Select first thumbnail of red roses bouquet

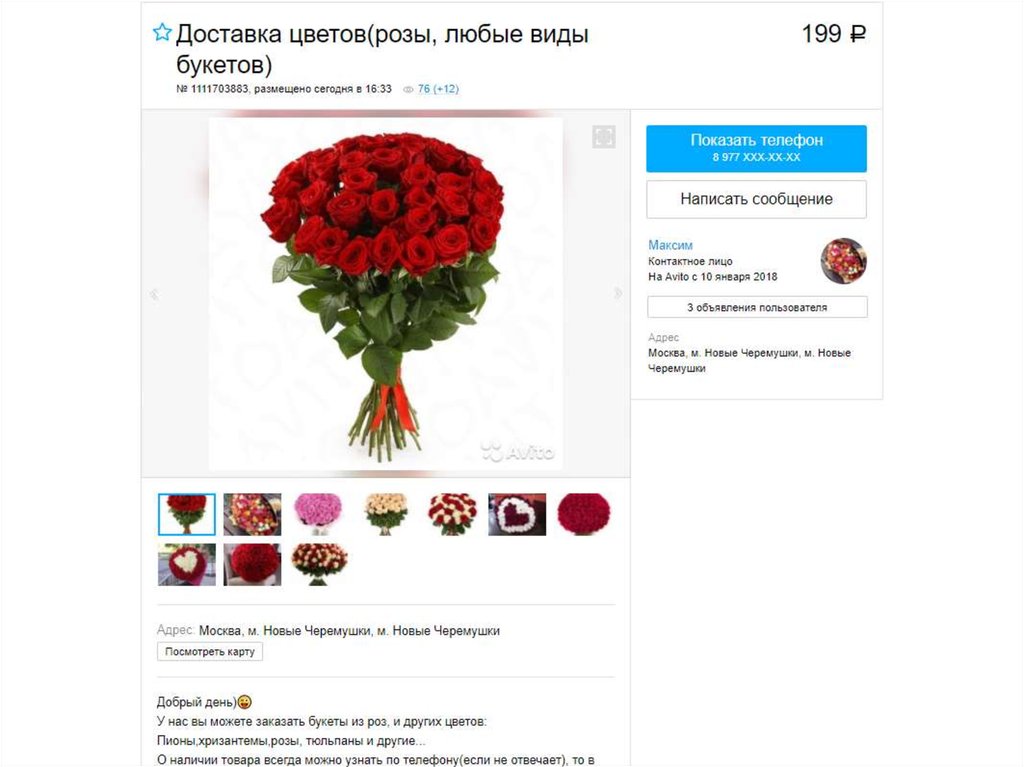187,515
